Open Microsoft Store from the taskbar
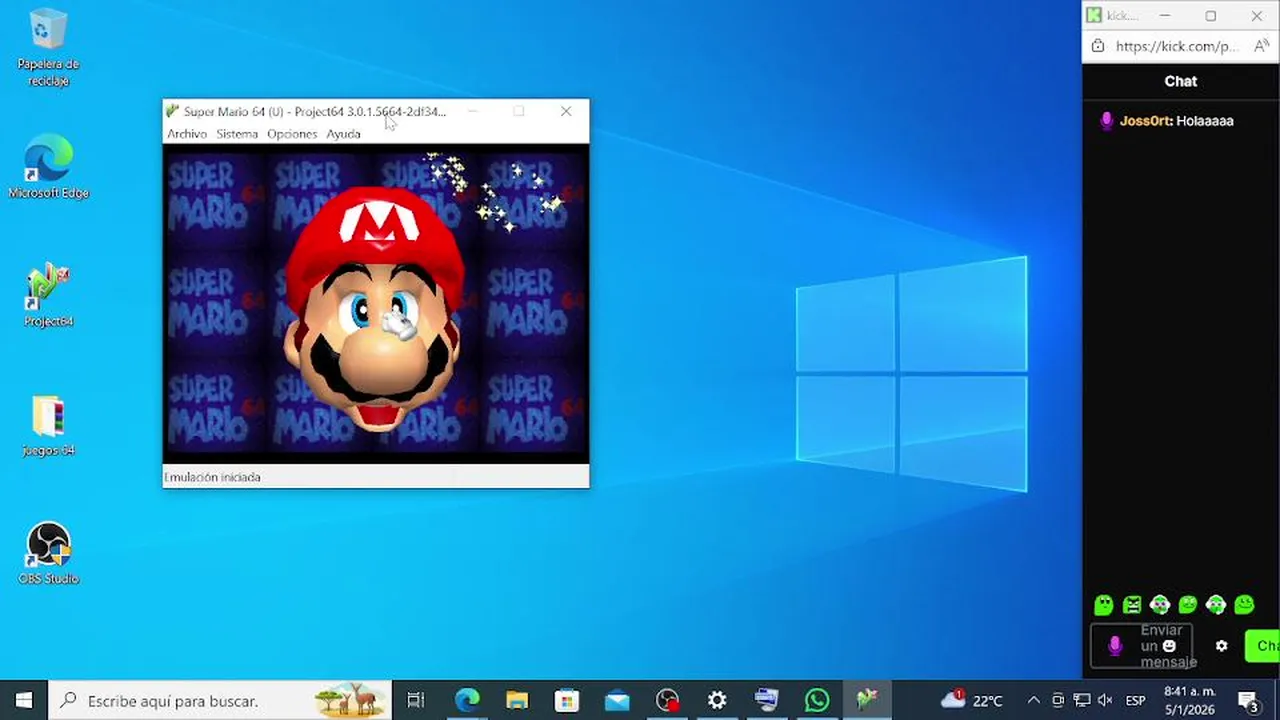Screen dimensions: 1280x720 [567, 700]
